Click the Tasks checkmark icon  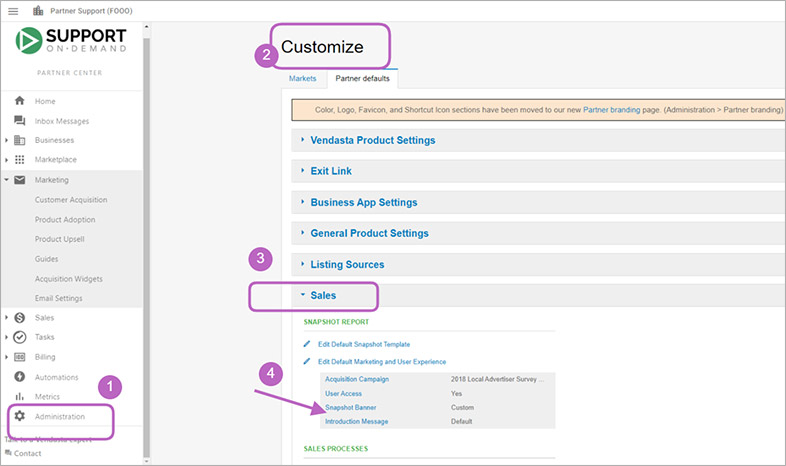[20, 337]
